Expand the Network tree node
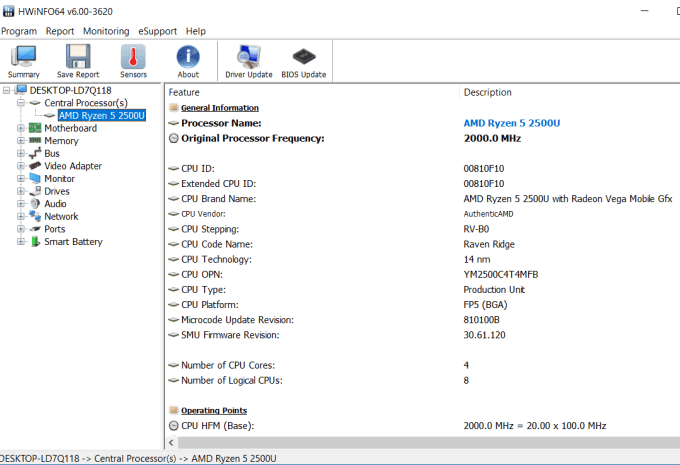The height and width of the screenshot is (465, 680). coord(20,216)
